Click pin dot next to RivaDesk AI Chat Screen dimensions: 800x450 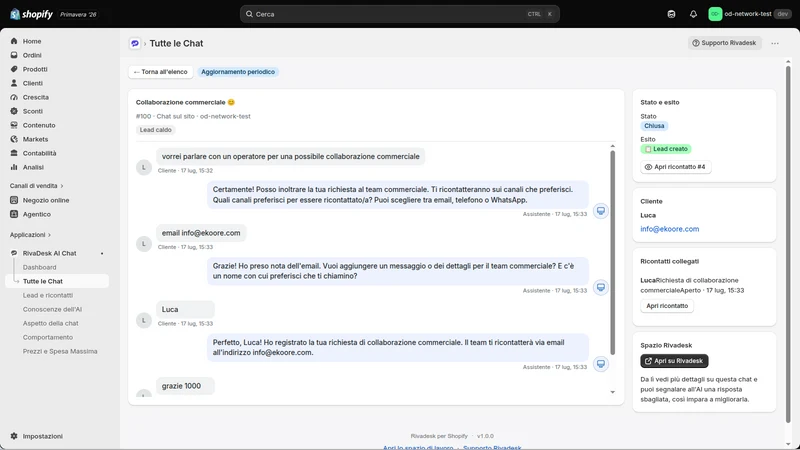pyautogui.click(x=102, y=254)
